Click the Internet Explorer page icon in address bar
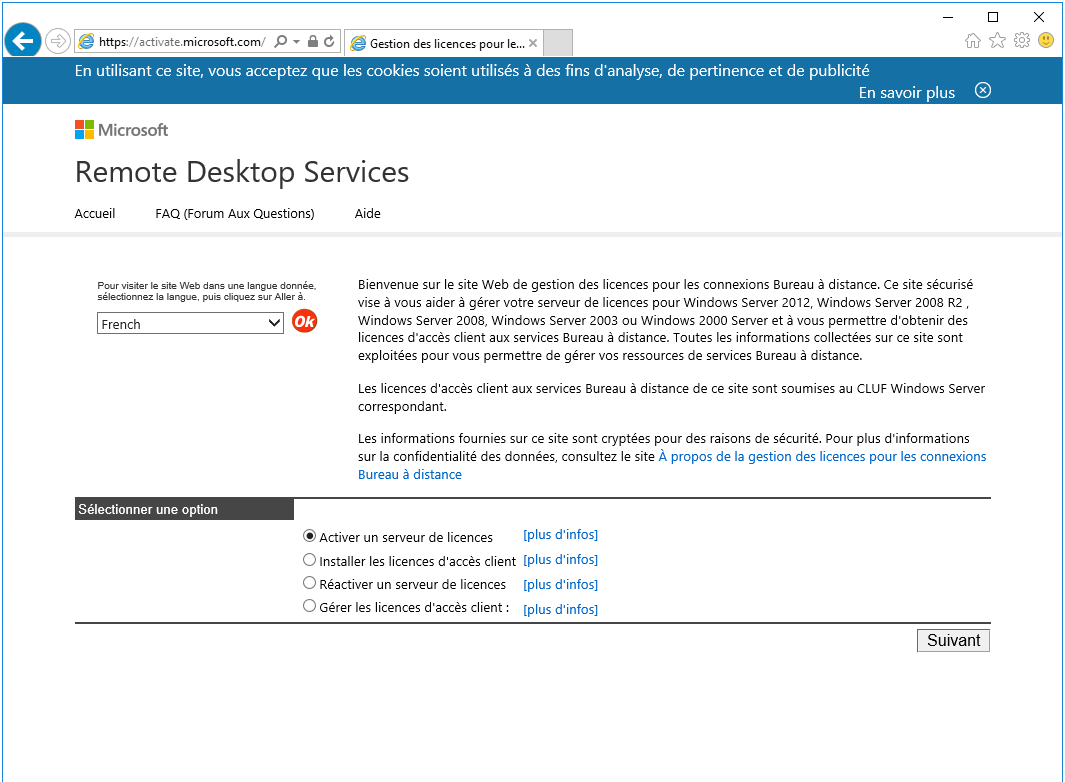 (x=86, y=41)
